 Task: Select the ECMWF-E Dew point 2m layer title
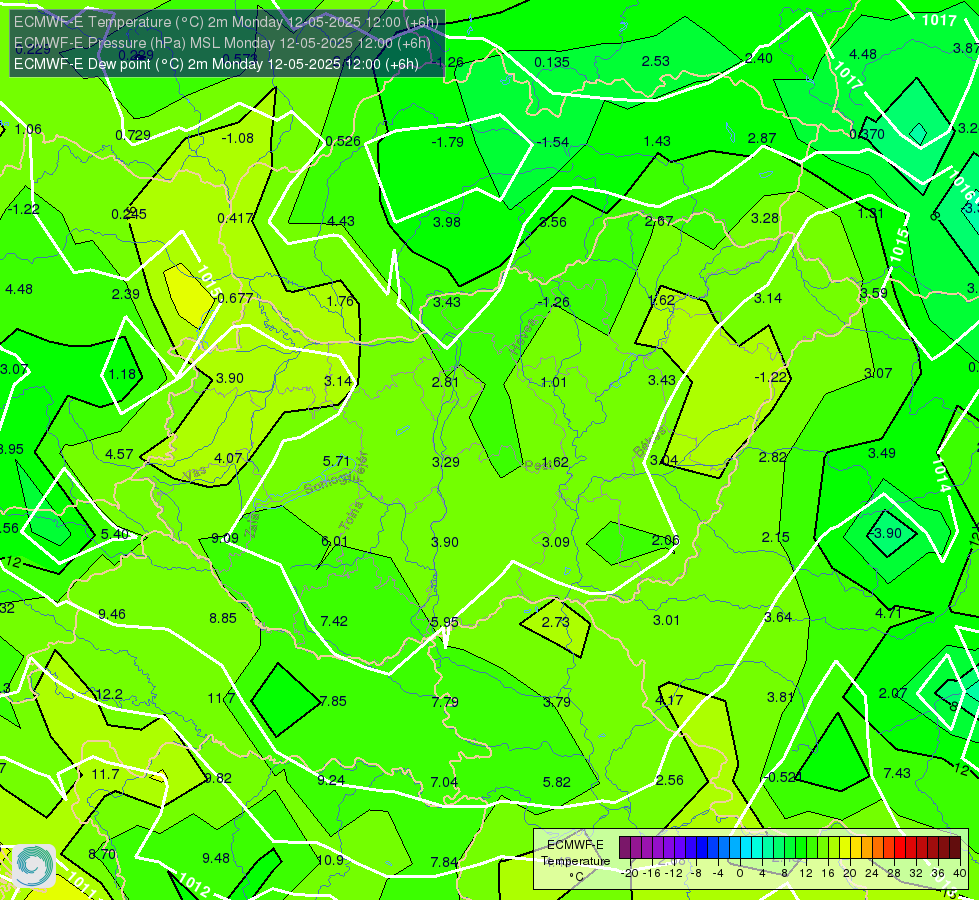point(216,64)
